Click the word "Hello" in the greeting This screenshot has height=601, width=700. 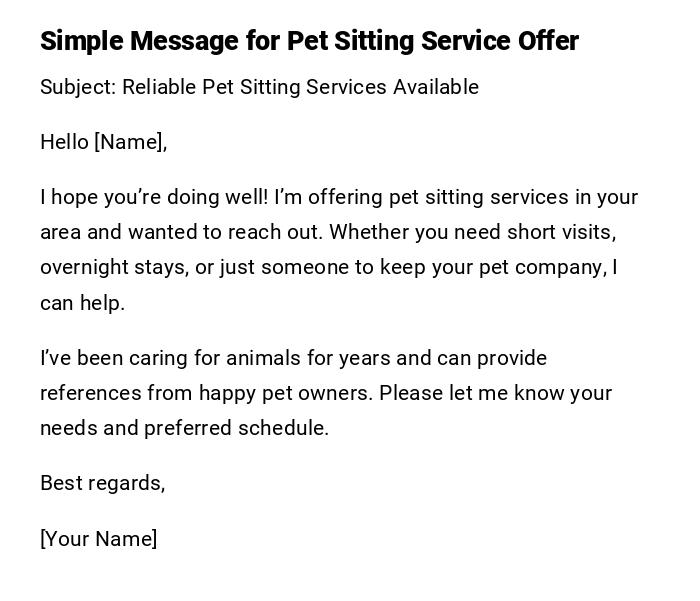pyautogui.click(x=64, y=142)
